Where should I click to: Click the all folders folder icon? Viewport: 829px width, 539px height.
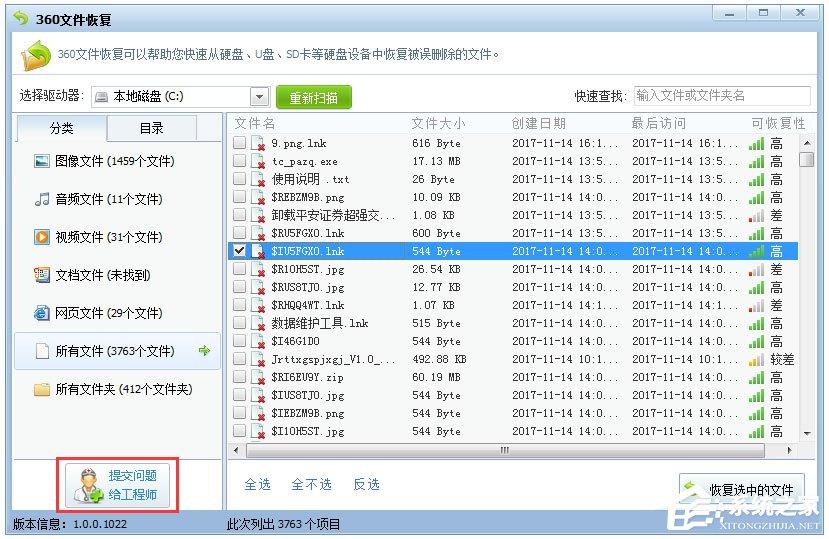tap(42, 389)
